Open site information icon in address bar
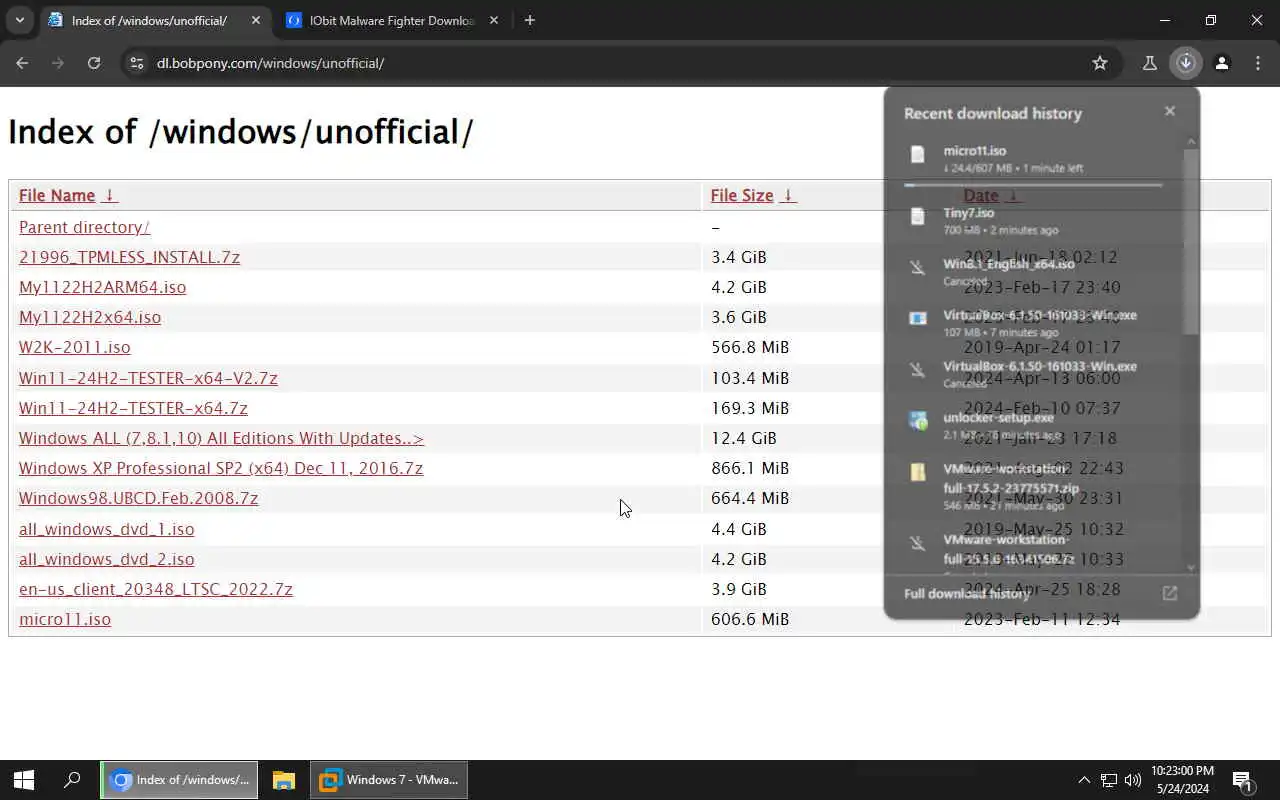 point(137,63)
